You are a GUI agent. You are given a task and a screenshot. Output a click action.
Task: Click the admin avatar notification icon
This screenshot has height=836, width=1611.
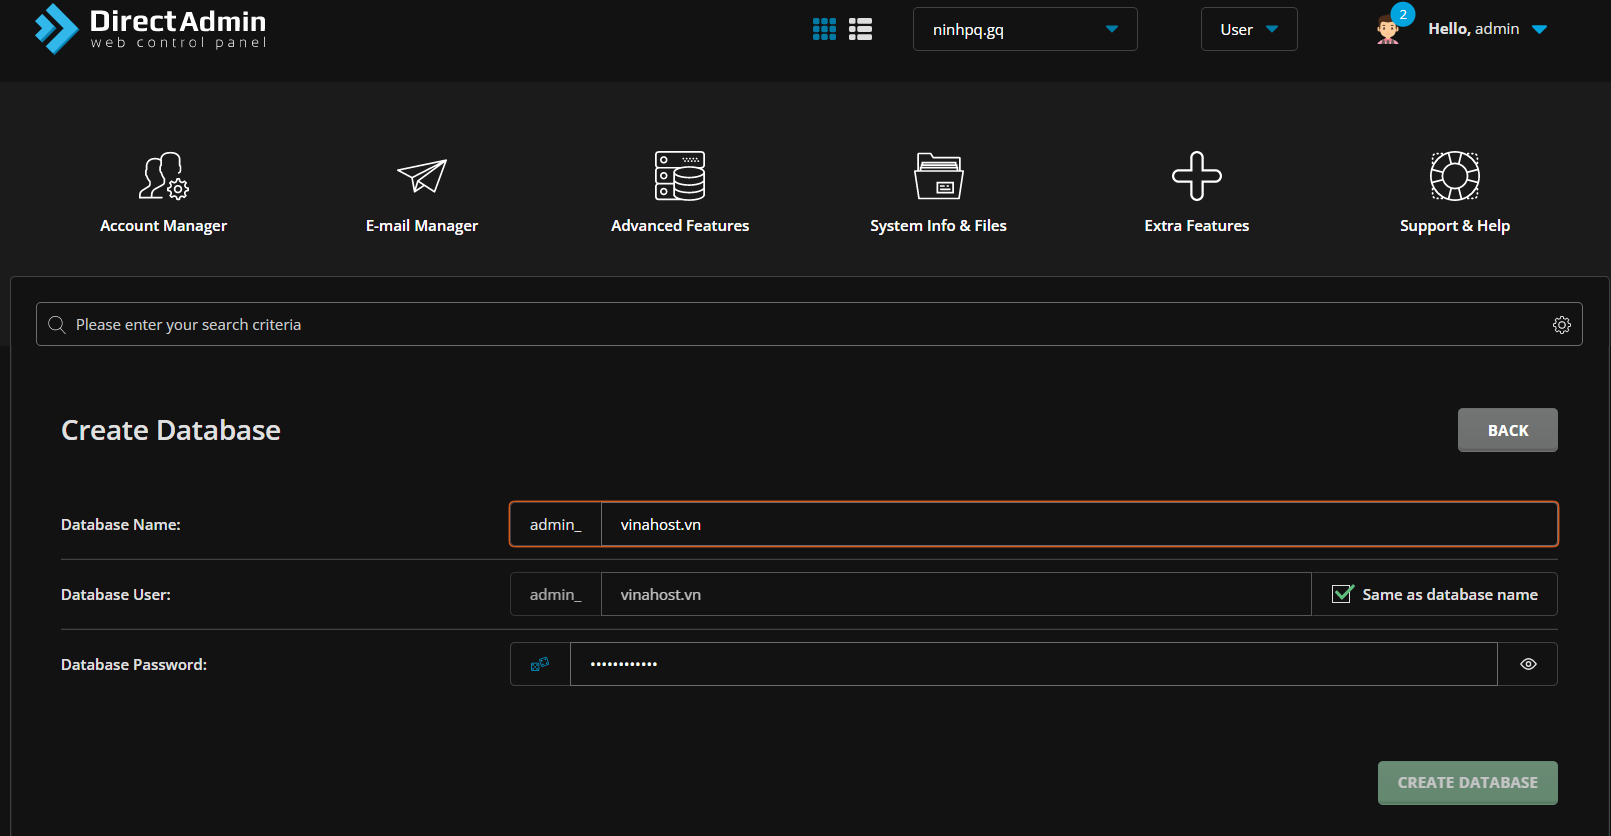(1388, 29)
